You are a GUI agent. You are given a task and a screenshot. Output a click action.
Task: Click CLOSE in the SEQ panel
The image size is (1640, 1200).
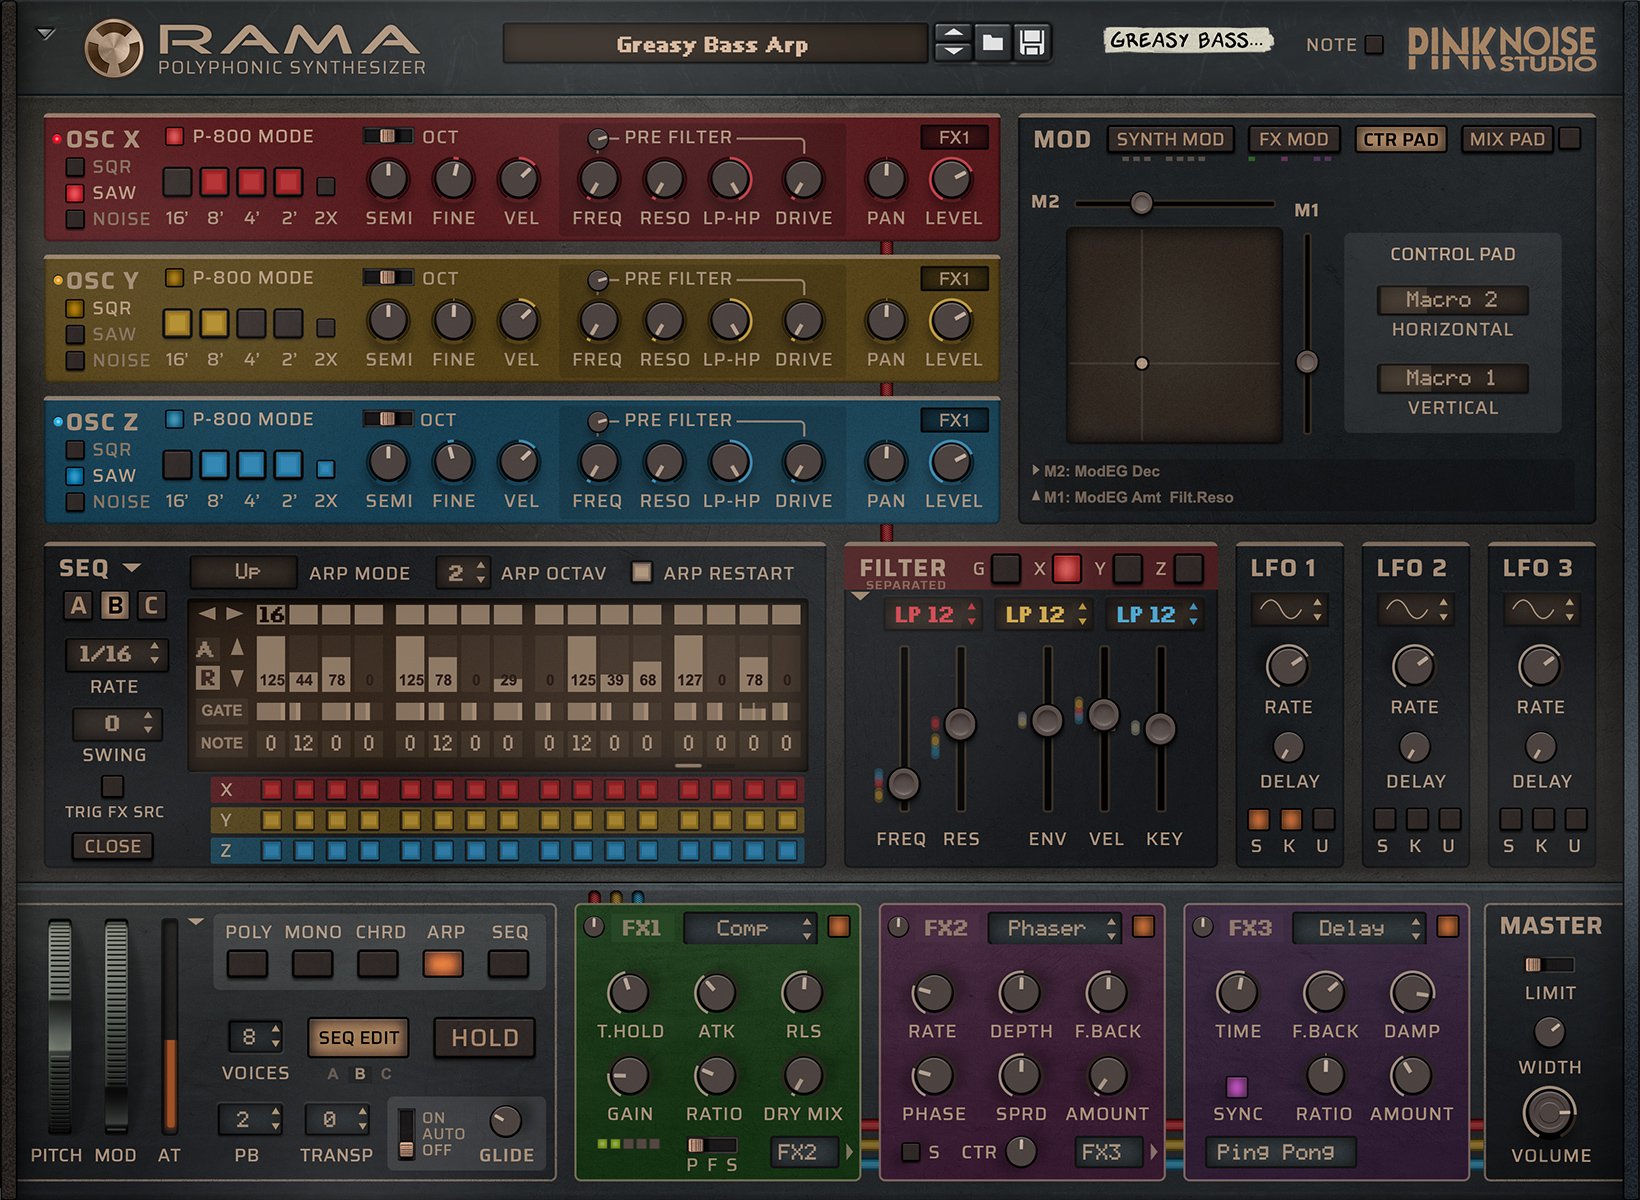tap(113, 846)
